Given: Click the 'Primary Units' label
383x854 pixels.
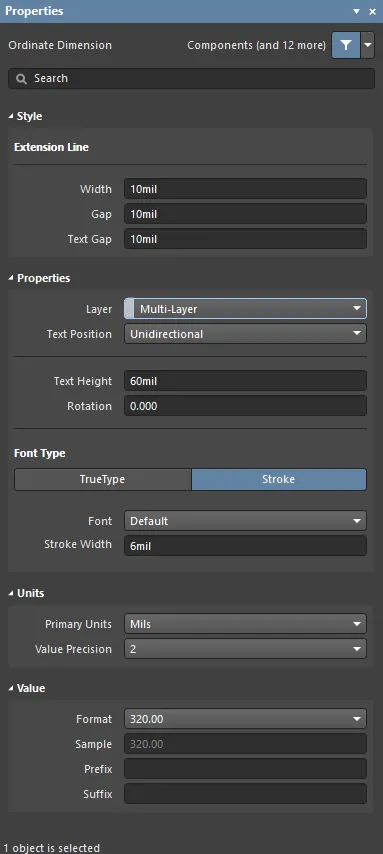Looking at the screenshot, I should tap(78, 624).
